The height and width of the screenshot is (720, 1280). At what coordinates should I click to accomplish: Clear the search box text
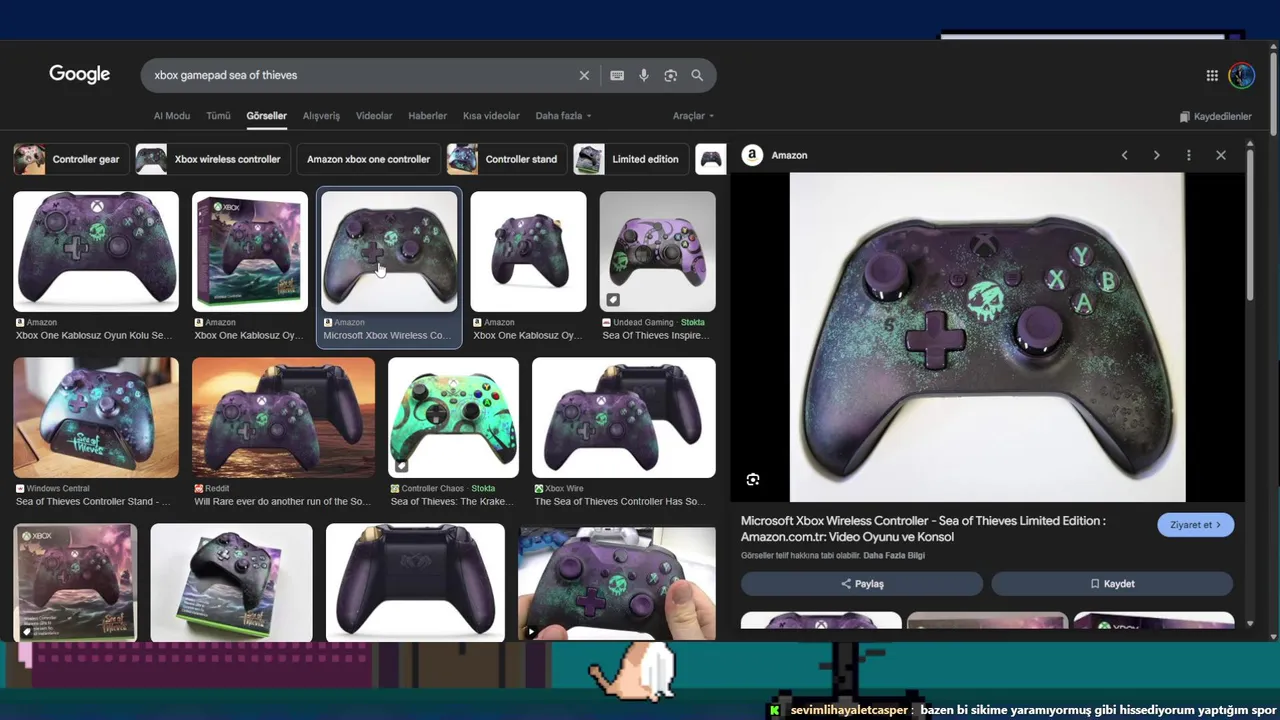(x=584, y=75)
